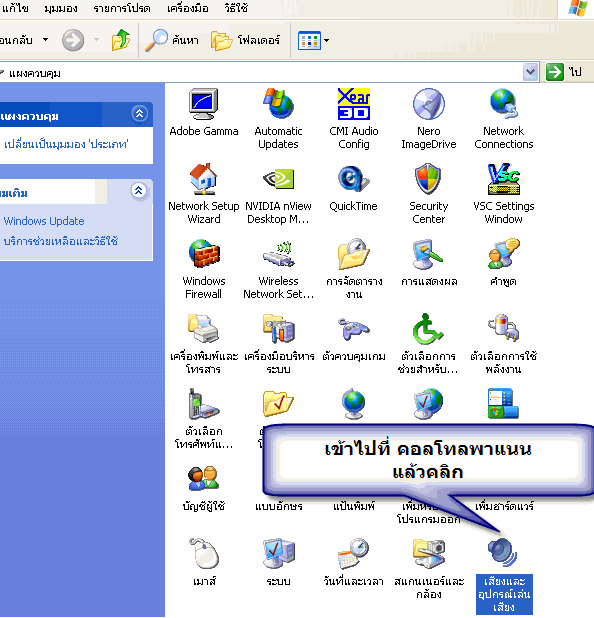594x618 pixels.
Task: Click the ค้นหา (Search) toolbar button
Action: [172, 40]
